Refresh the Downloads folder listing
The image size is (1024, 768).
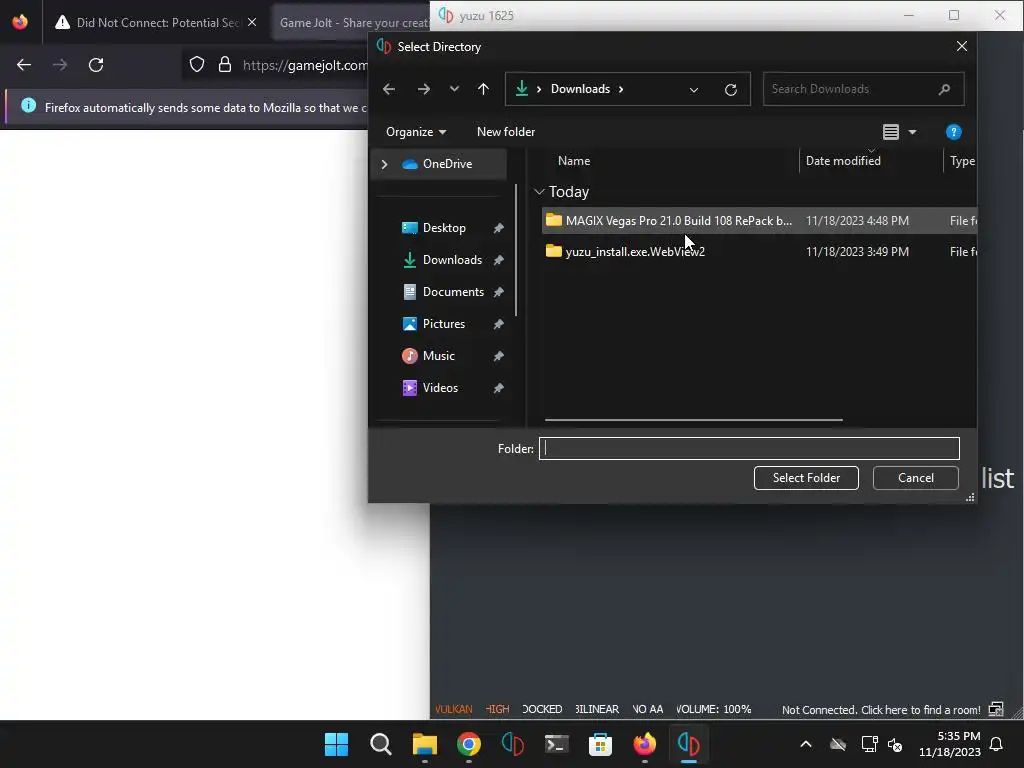pyautogui.click(x=731, y=89)
